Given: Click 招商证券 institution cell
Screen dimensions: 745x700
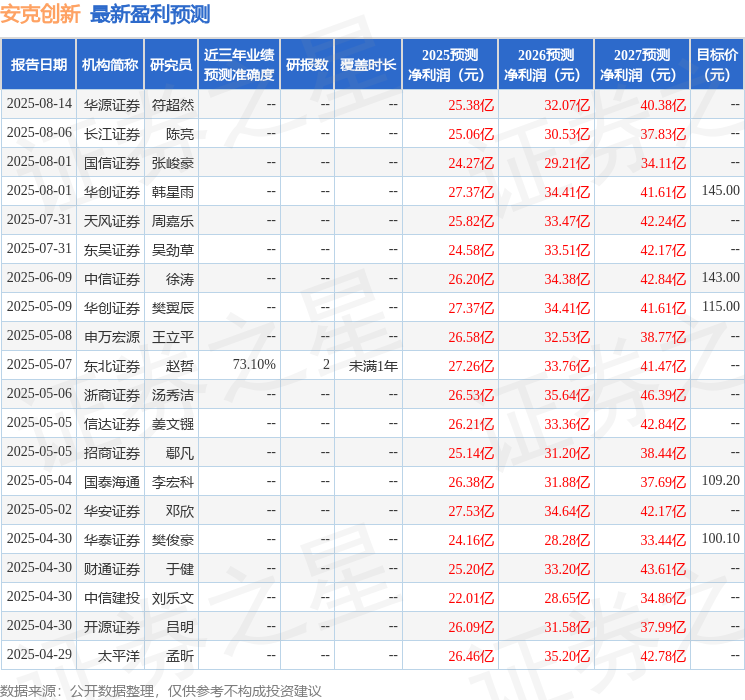Looking at the screenshot, I should coord(112,453).
